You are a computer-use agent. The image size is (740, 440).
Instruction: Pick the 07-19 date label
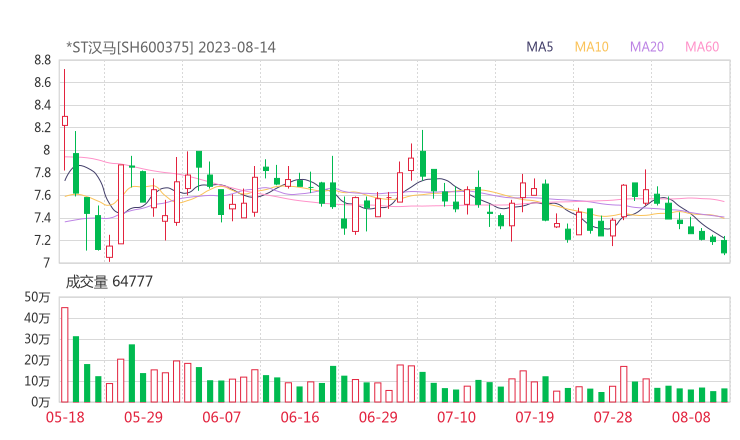click(x=534, y=417)
